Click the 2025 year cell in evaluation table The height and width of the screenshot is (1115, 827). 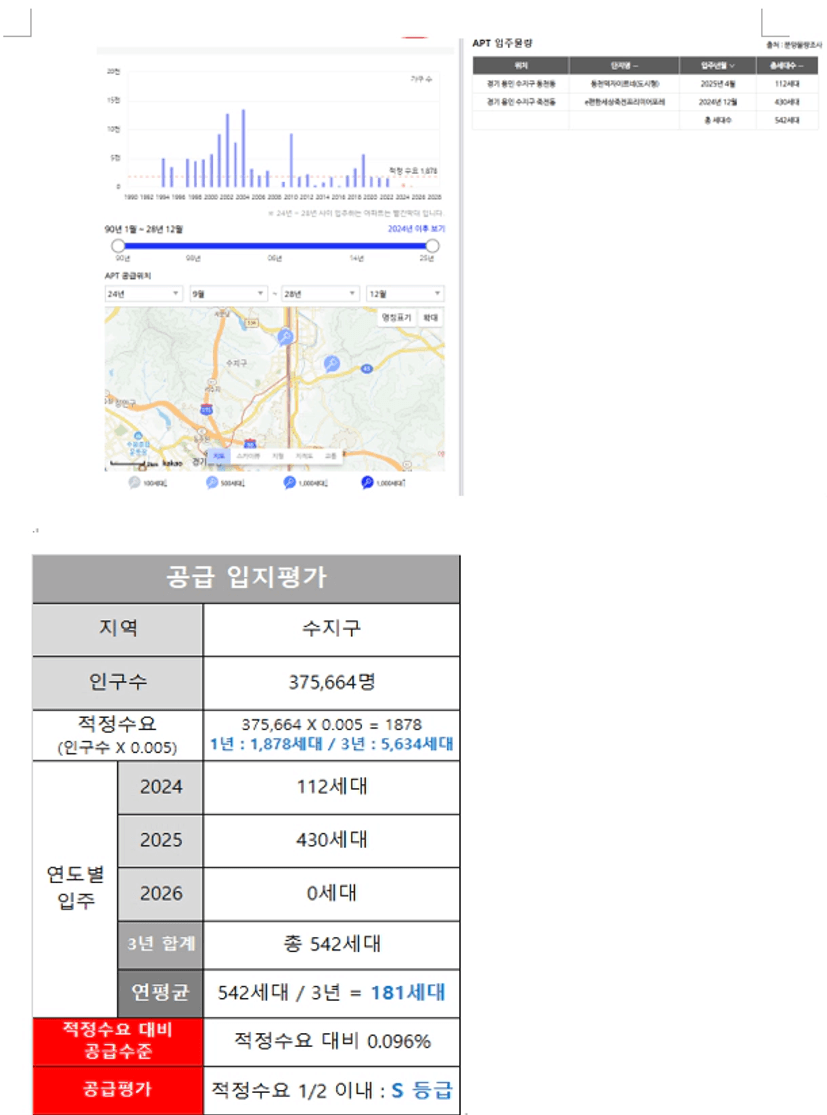[x=161, y=841]
